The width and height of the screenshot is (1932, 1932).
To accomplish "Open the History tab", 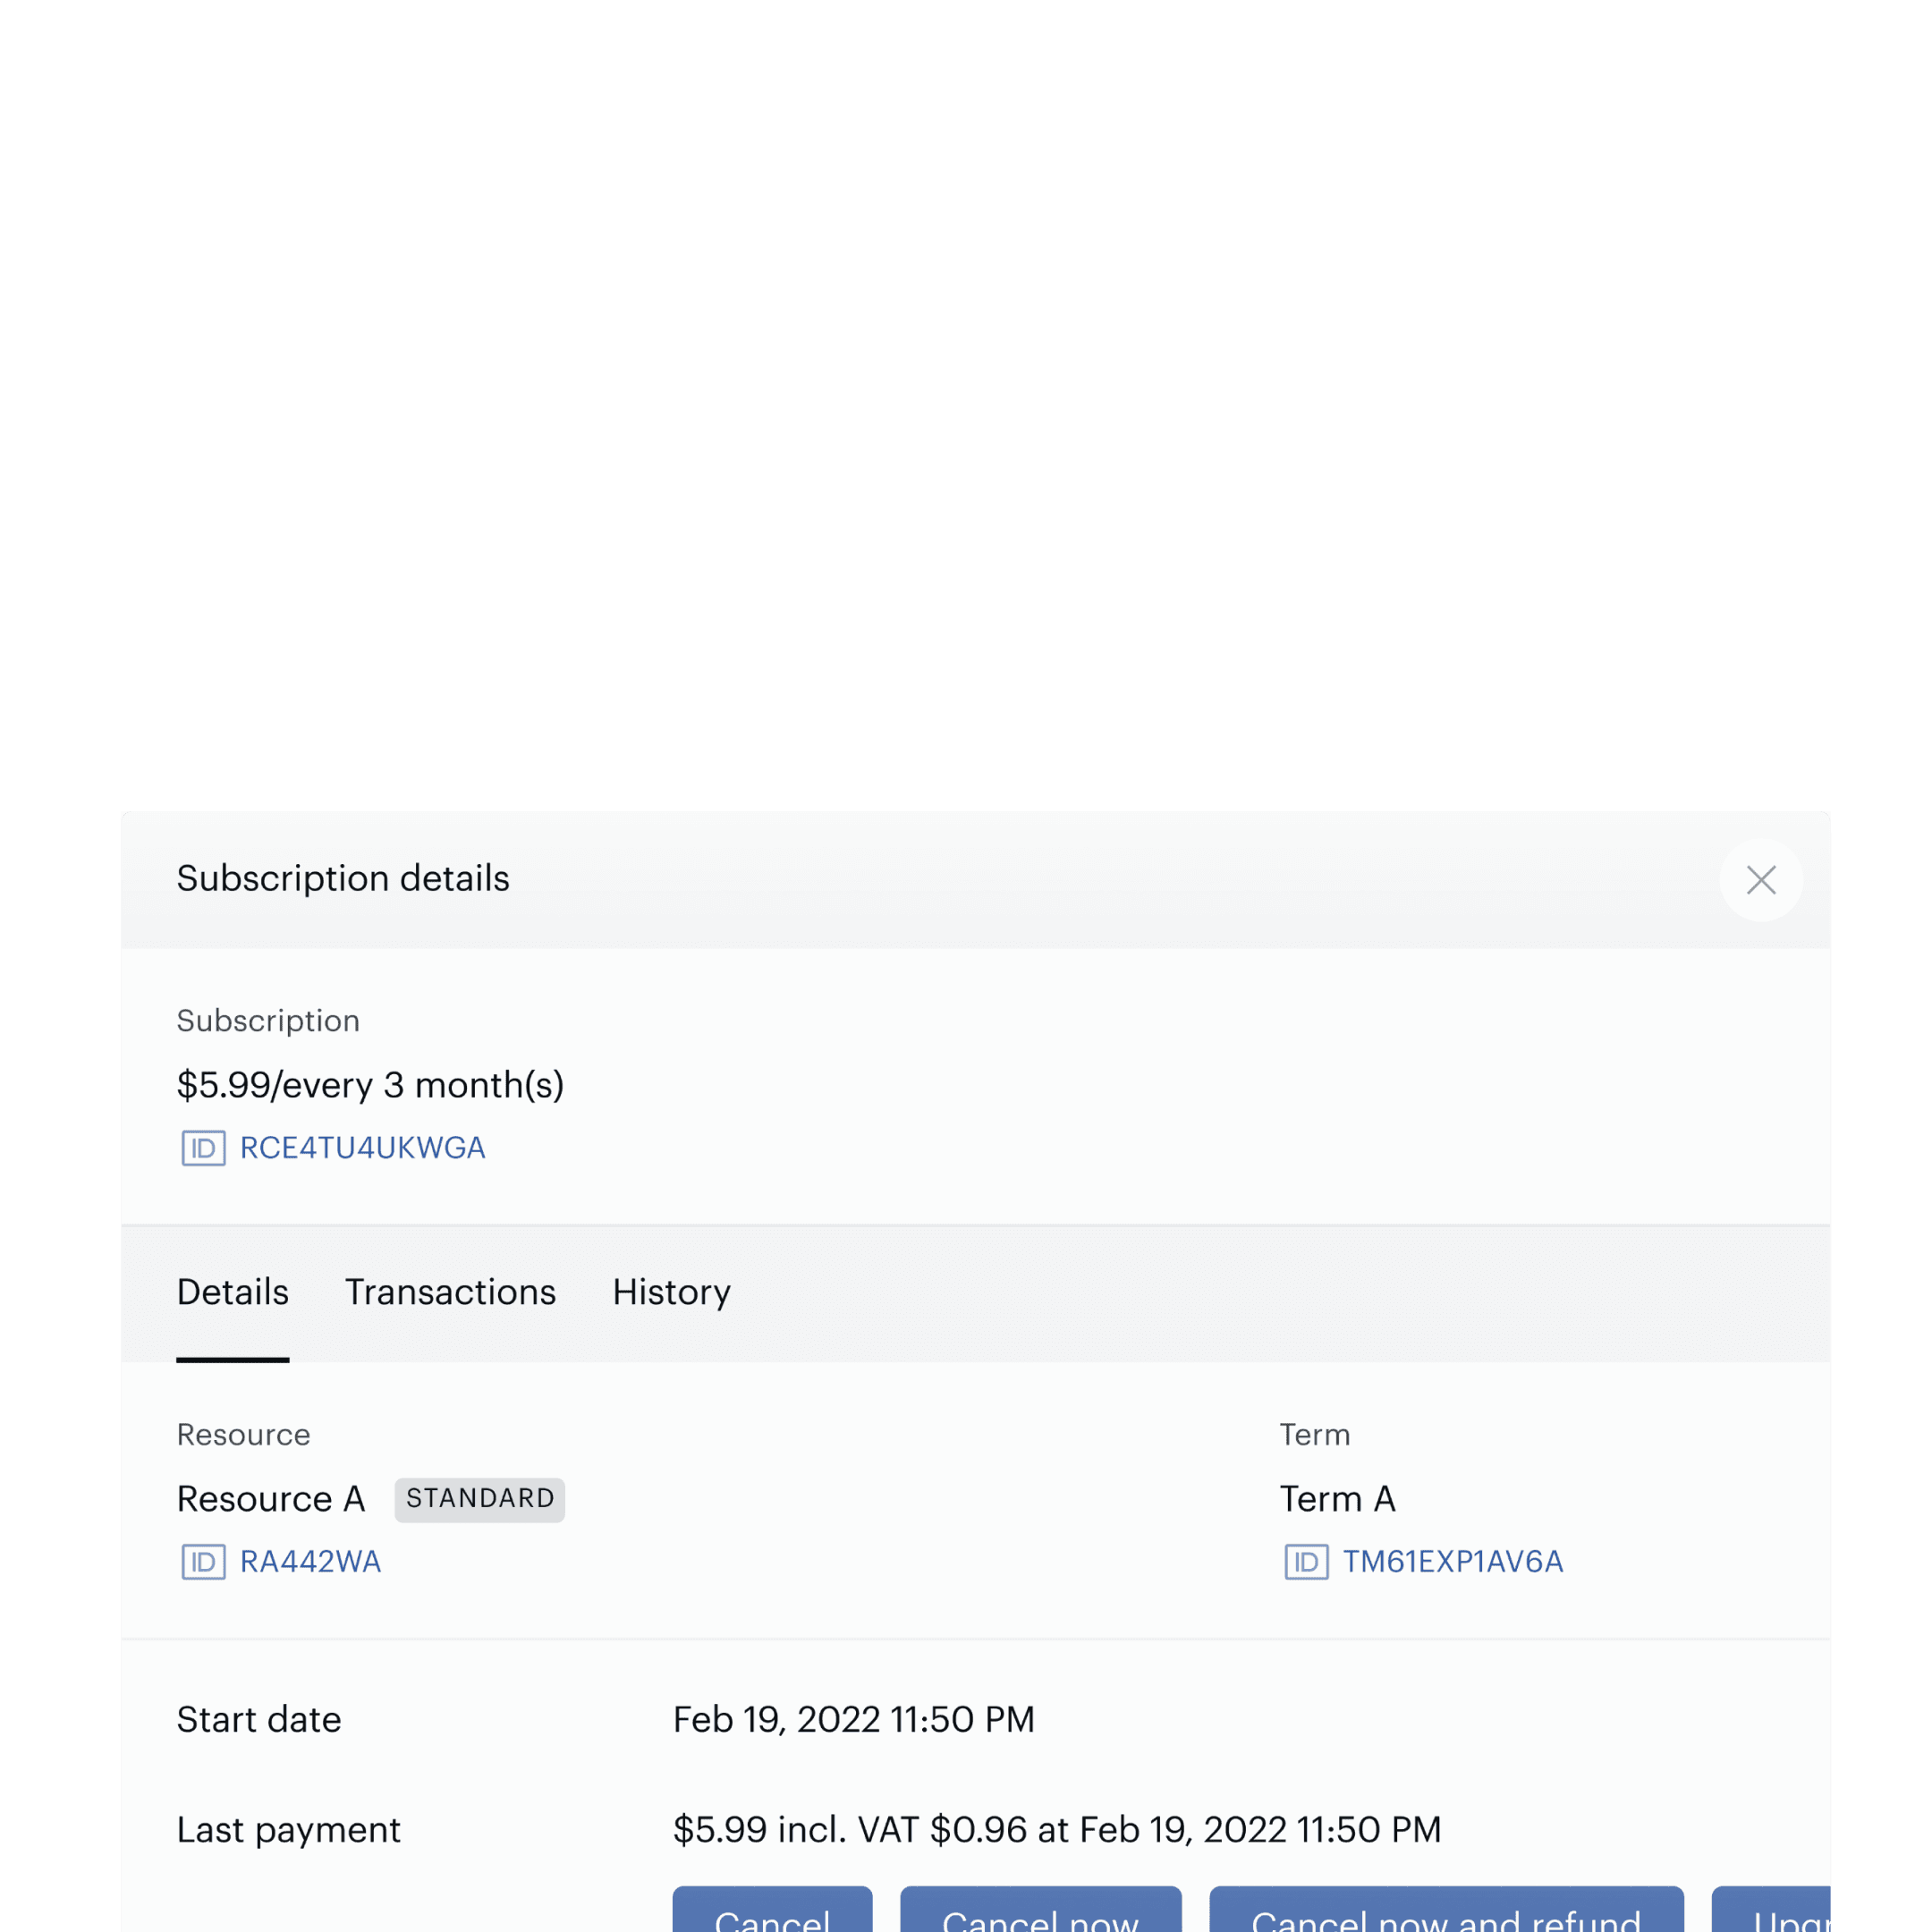I will point(671,1292).
